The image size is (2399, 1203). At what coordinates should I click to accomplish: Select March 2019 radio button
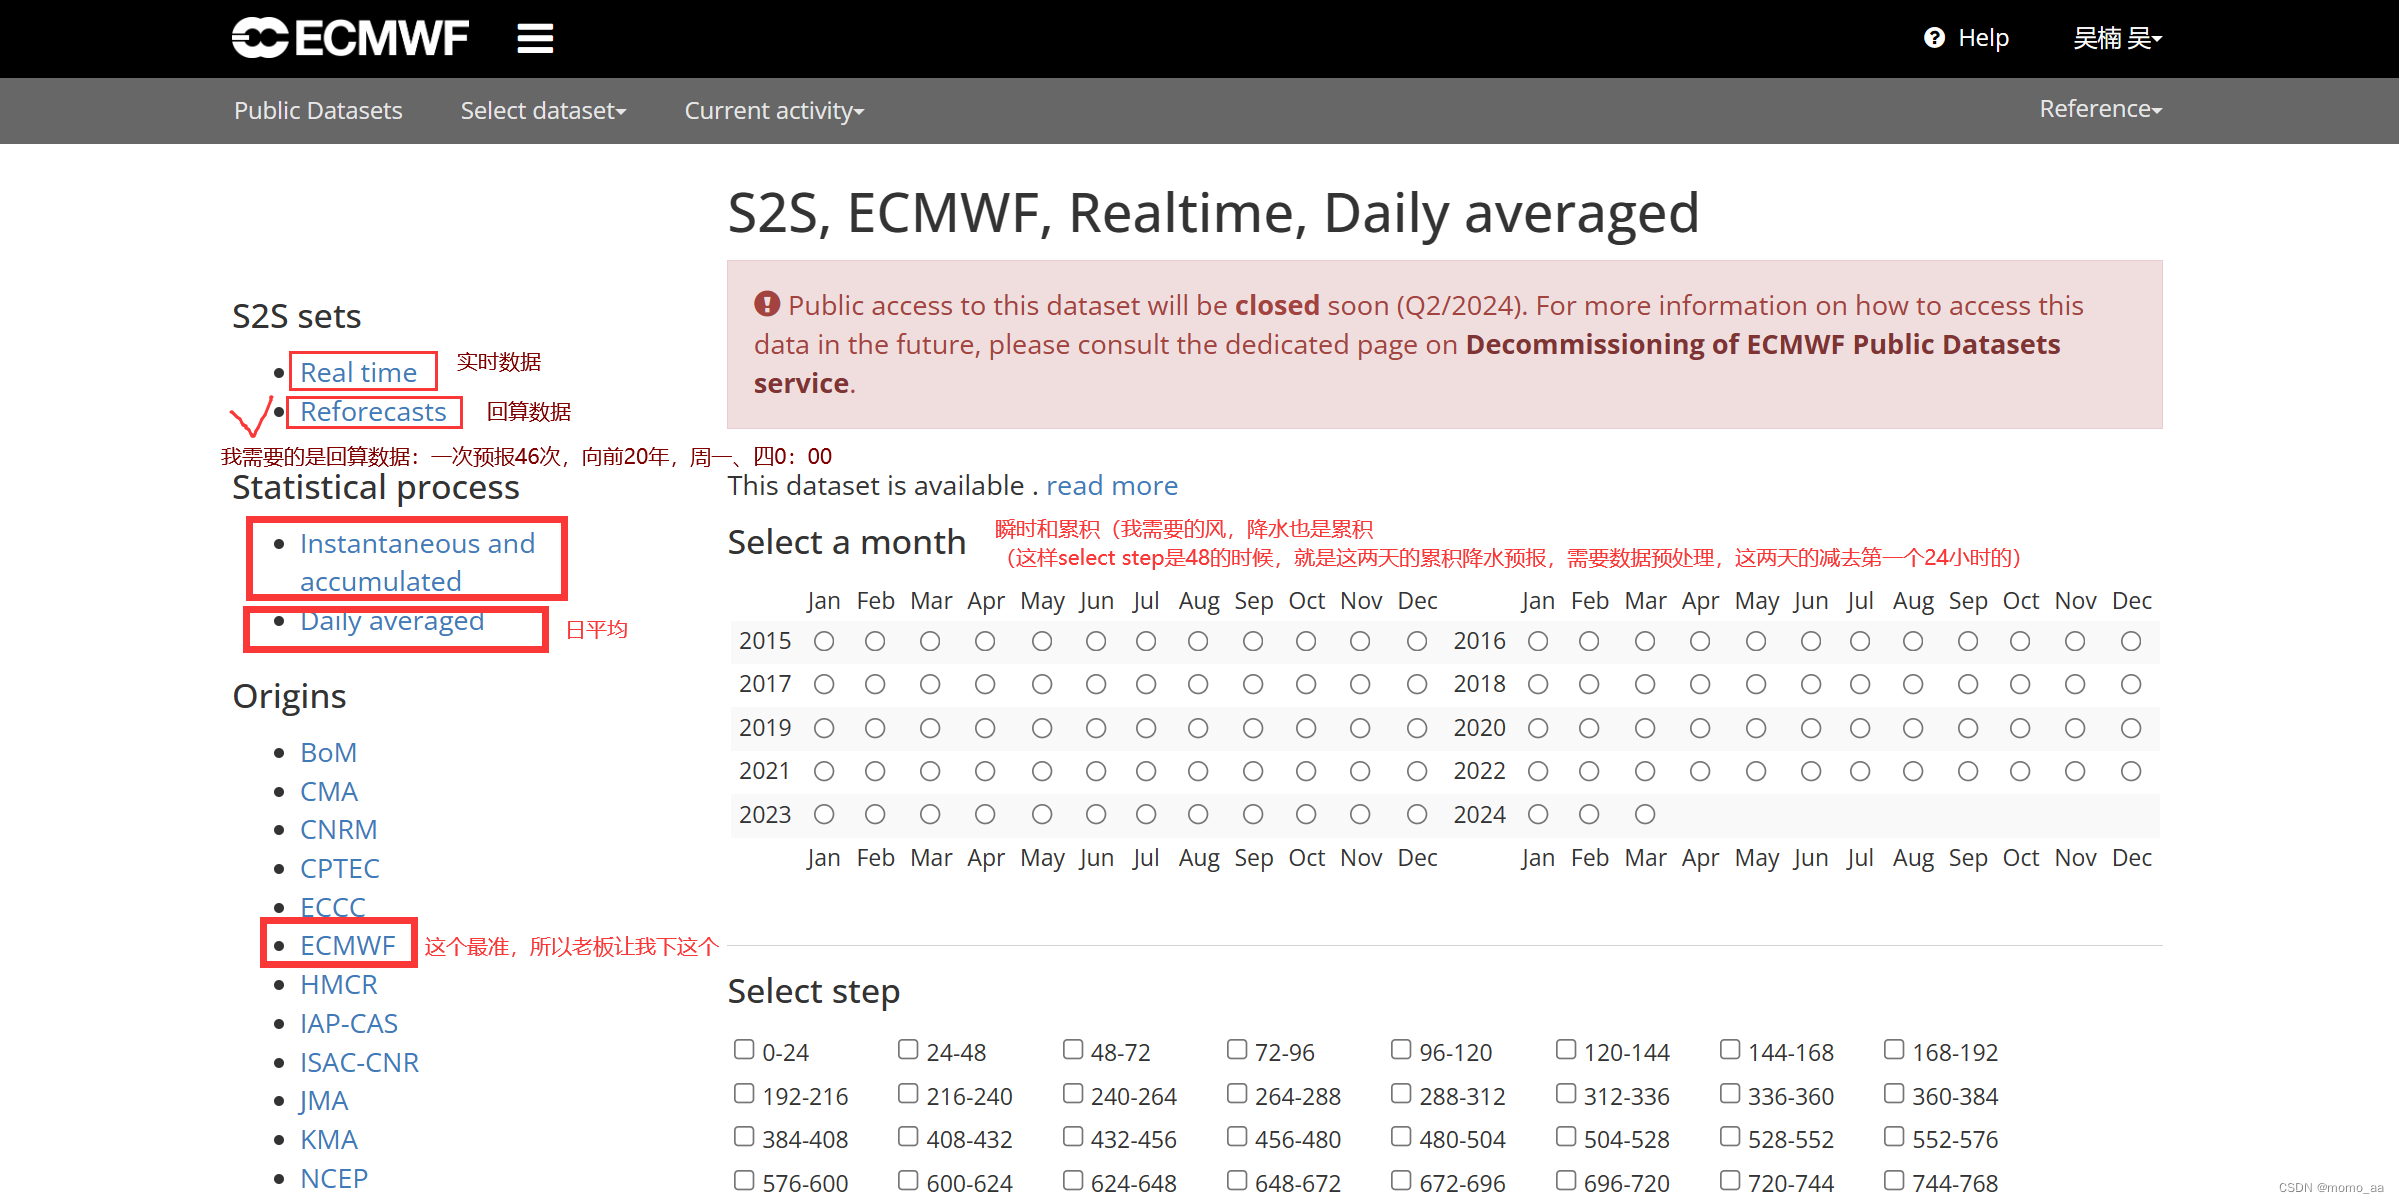click(930, 728)
